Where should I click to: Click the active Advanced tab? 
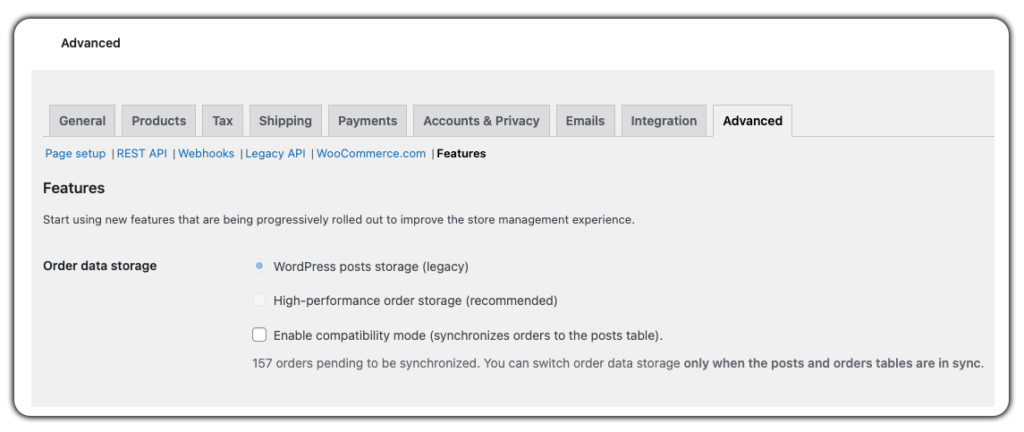752,121
